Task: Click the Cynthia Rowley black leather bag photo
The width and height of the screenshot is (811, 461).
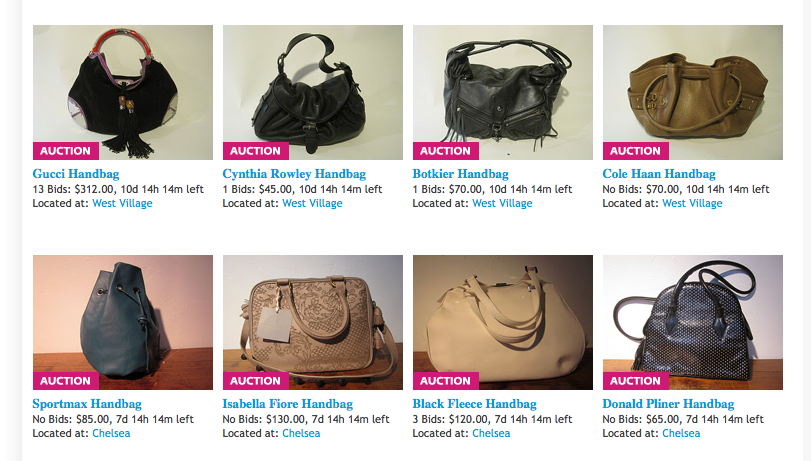Action: coord(312,92)
